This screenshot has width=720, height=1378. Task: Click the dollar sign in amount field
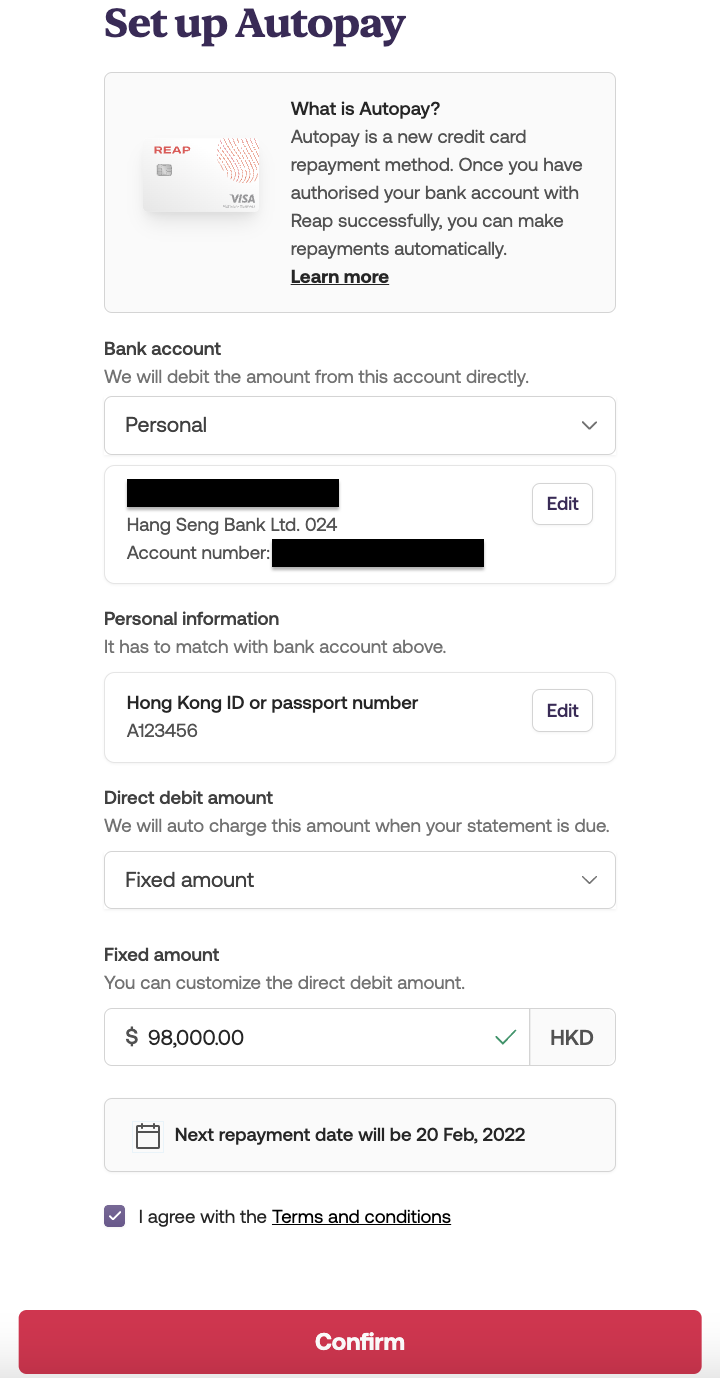click(x=131, y=1038)
